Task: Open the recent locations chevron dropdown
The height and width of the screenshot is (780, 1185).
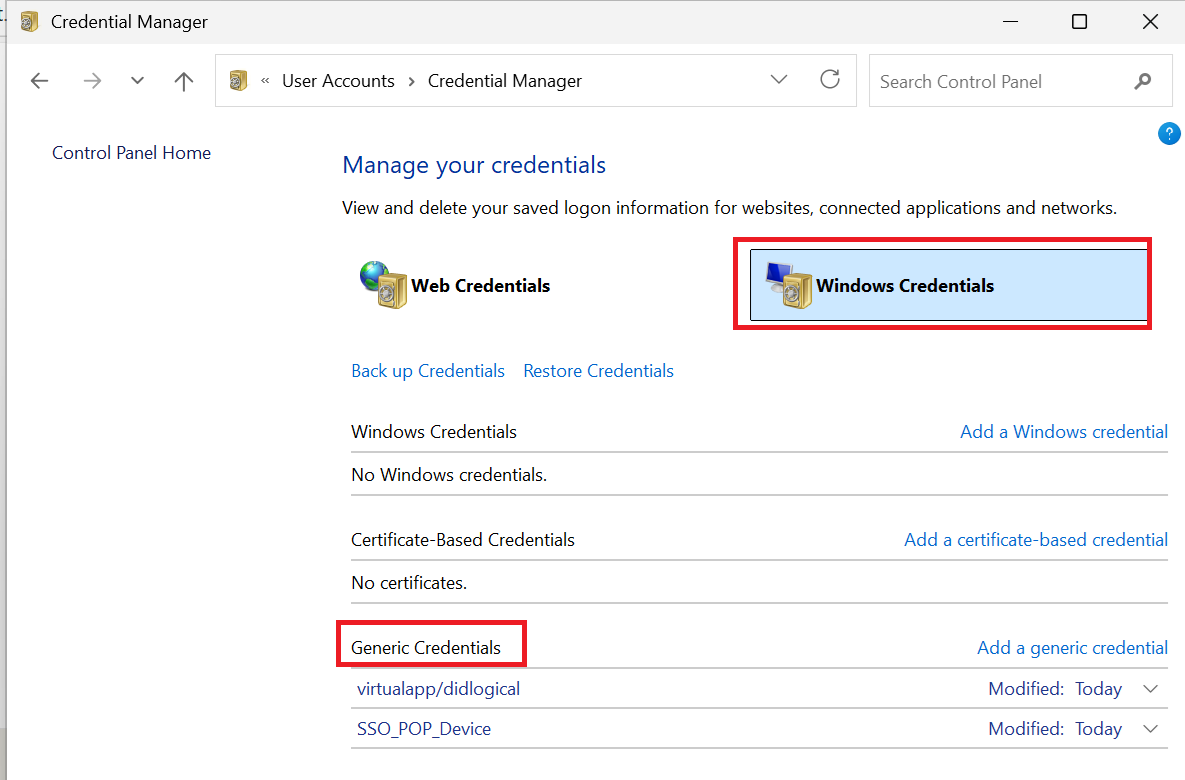Action: (x=137, y=80)
